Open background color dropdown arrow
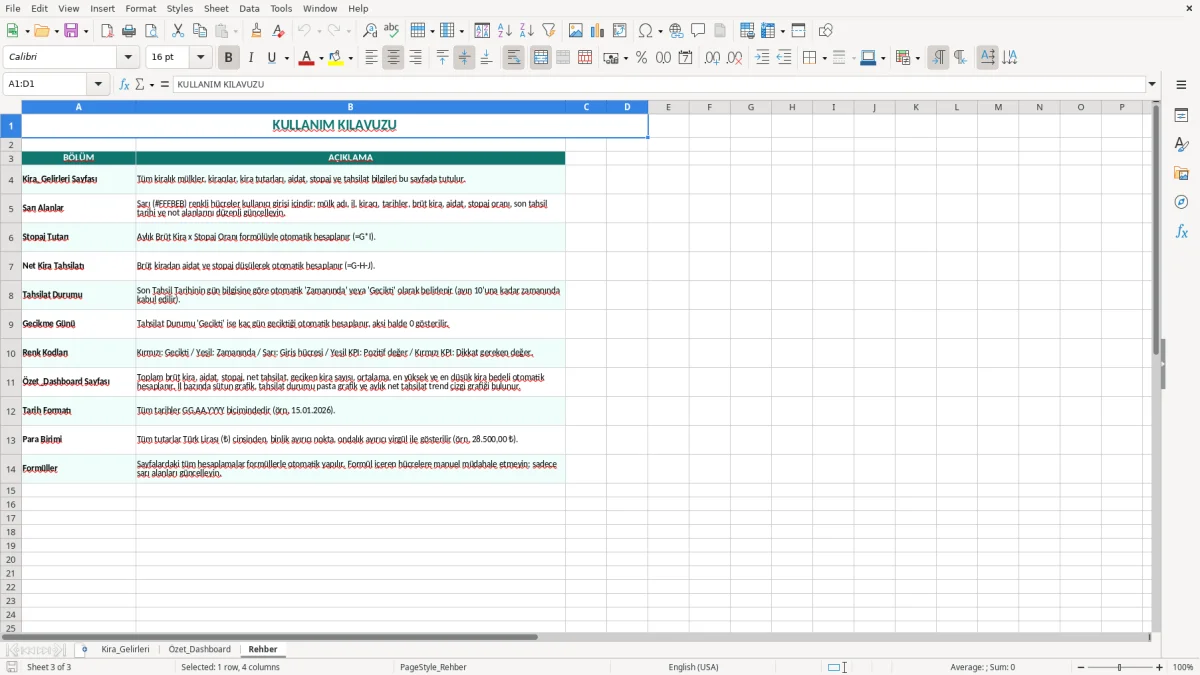1200x675 pixels. pos(351,58)
